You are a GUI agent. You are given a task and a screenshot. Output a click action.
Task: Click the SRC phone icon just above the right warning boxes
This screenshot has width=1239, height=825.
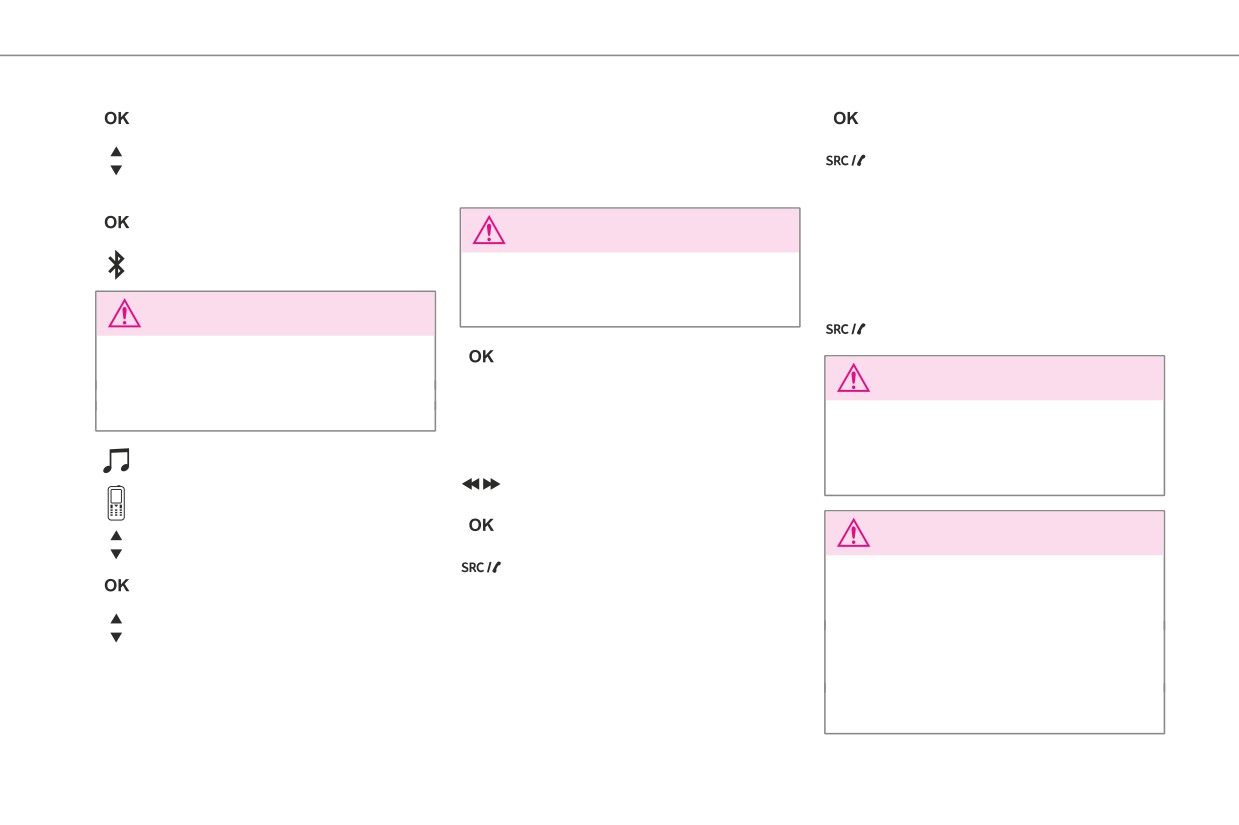(845, 329)
